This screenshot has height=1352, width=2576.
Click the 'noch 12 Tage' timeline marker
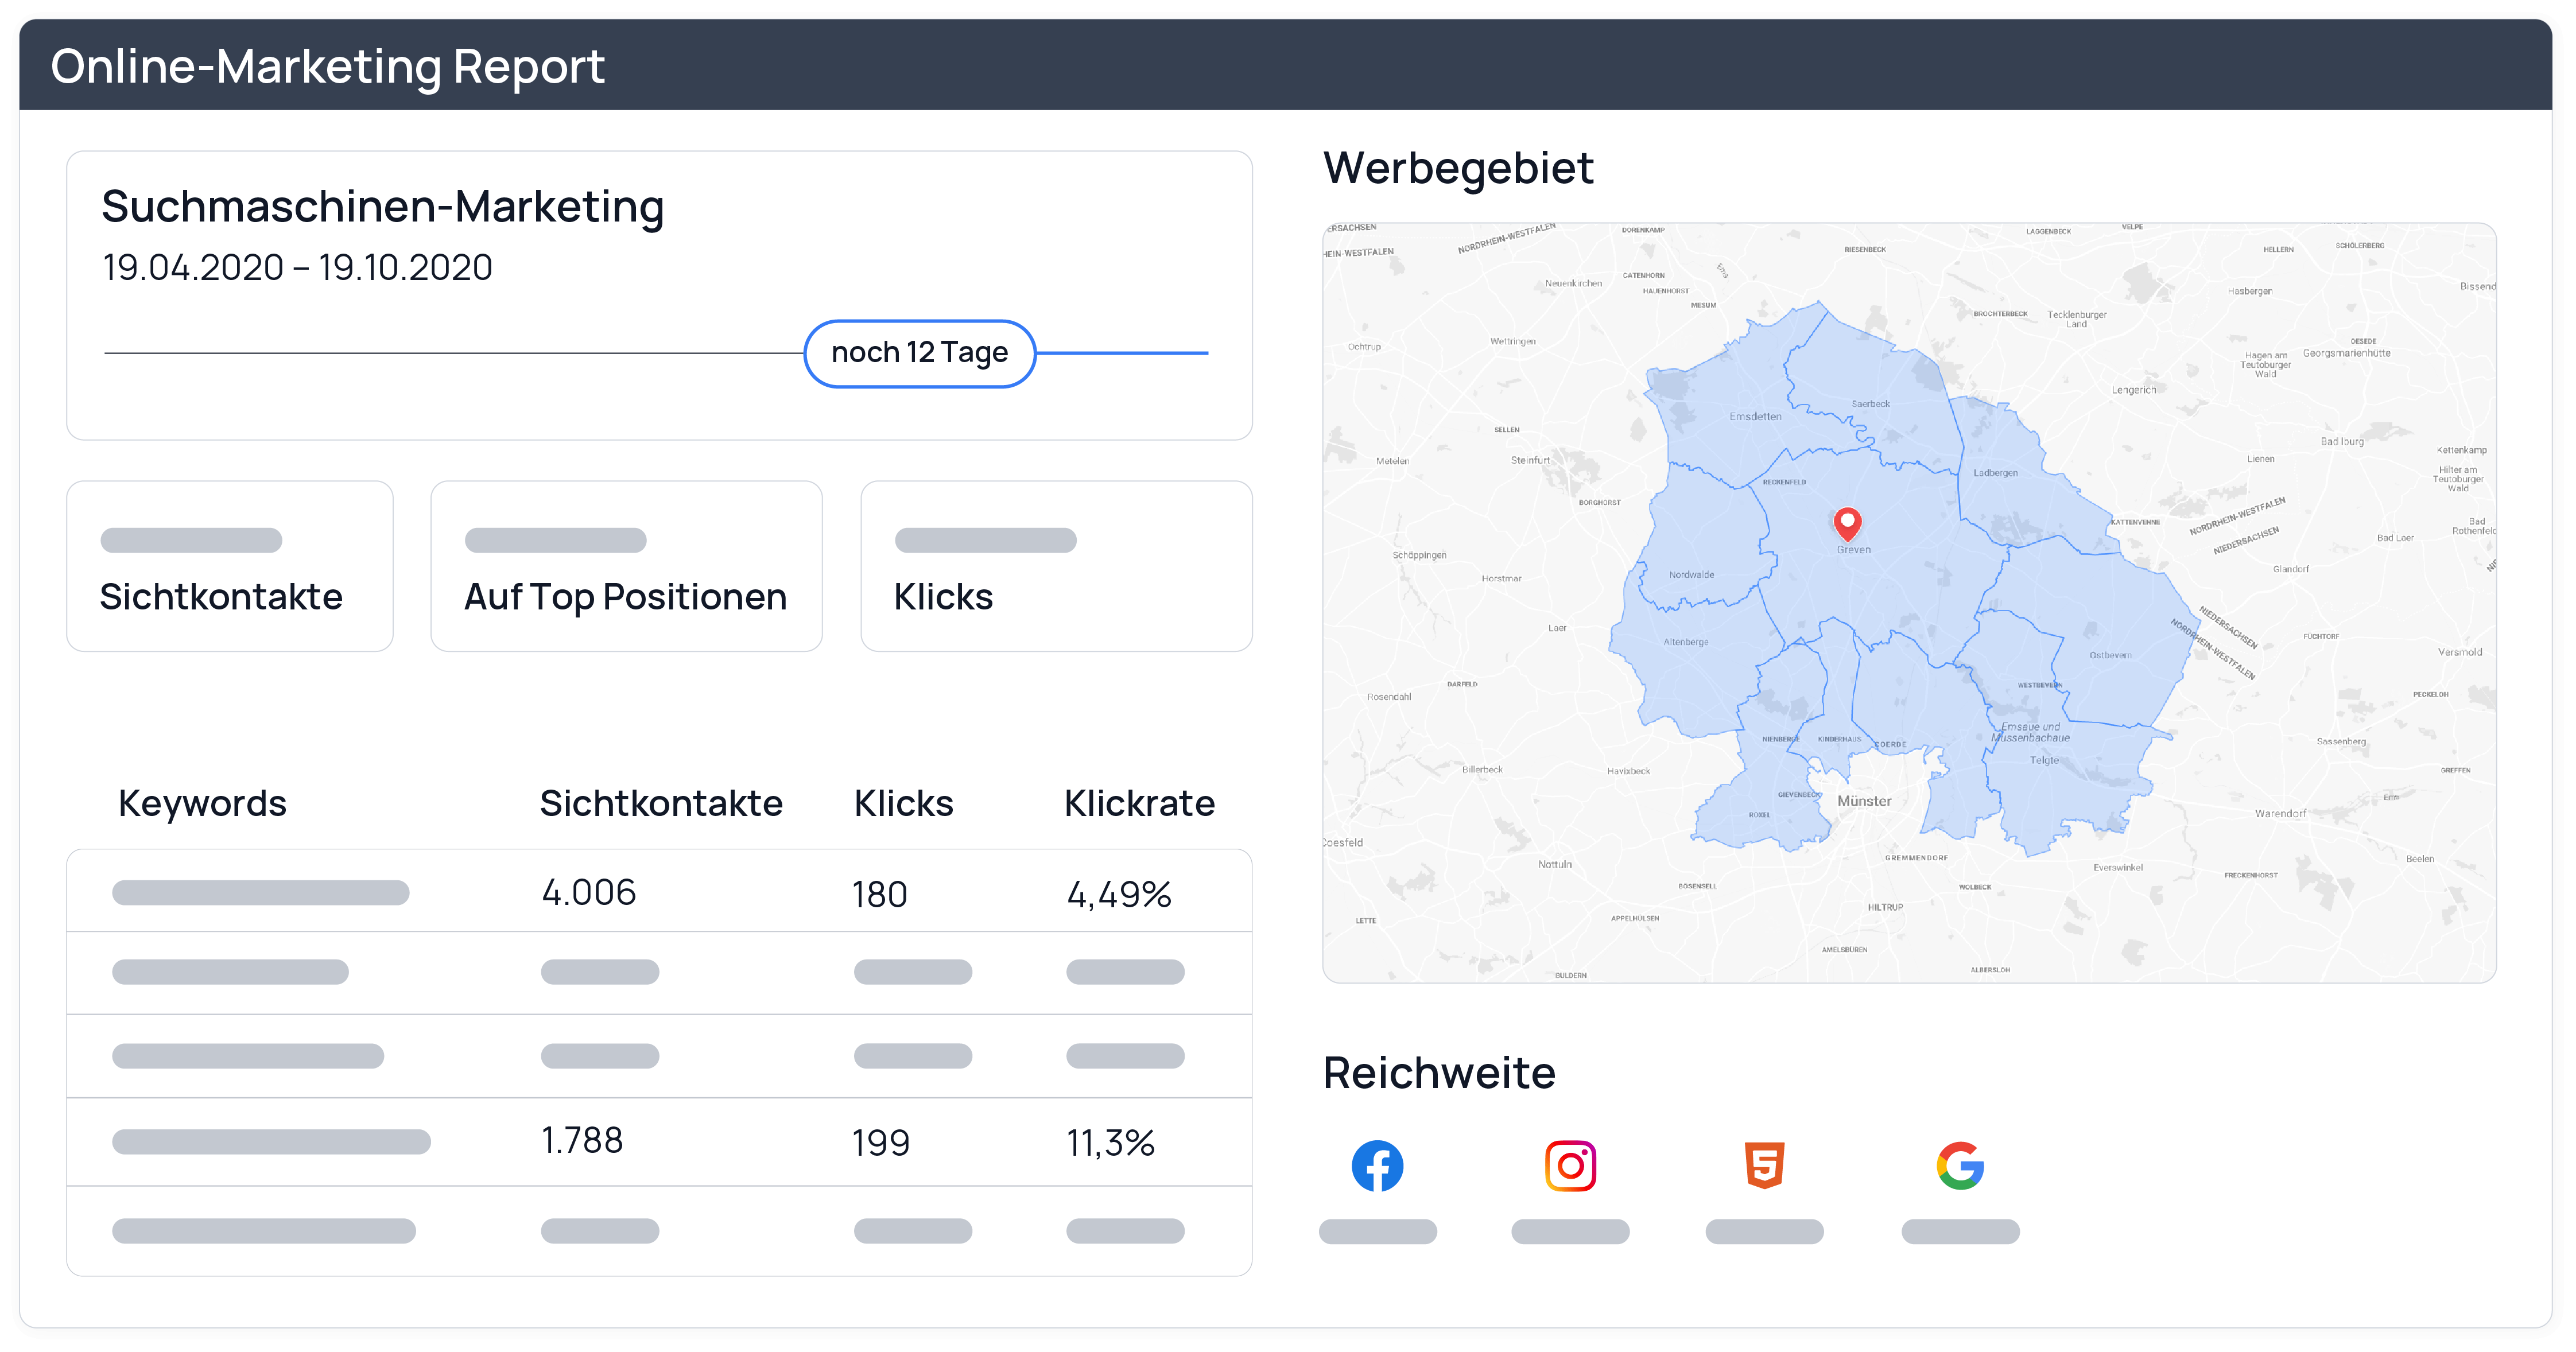coord(919,353)
